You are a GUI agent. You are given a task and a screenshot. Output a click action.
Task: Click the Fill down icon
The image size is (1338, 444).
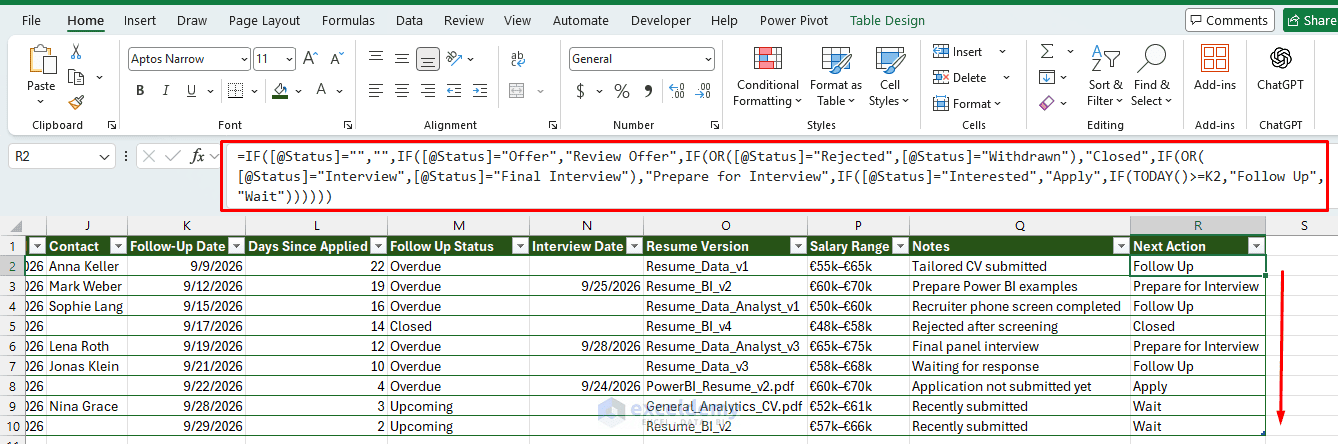point(1046,77)
